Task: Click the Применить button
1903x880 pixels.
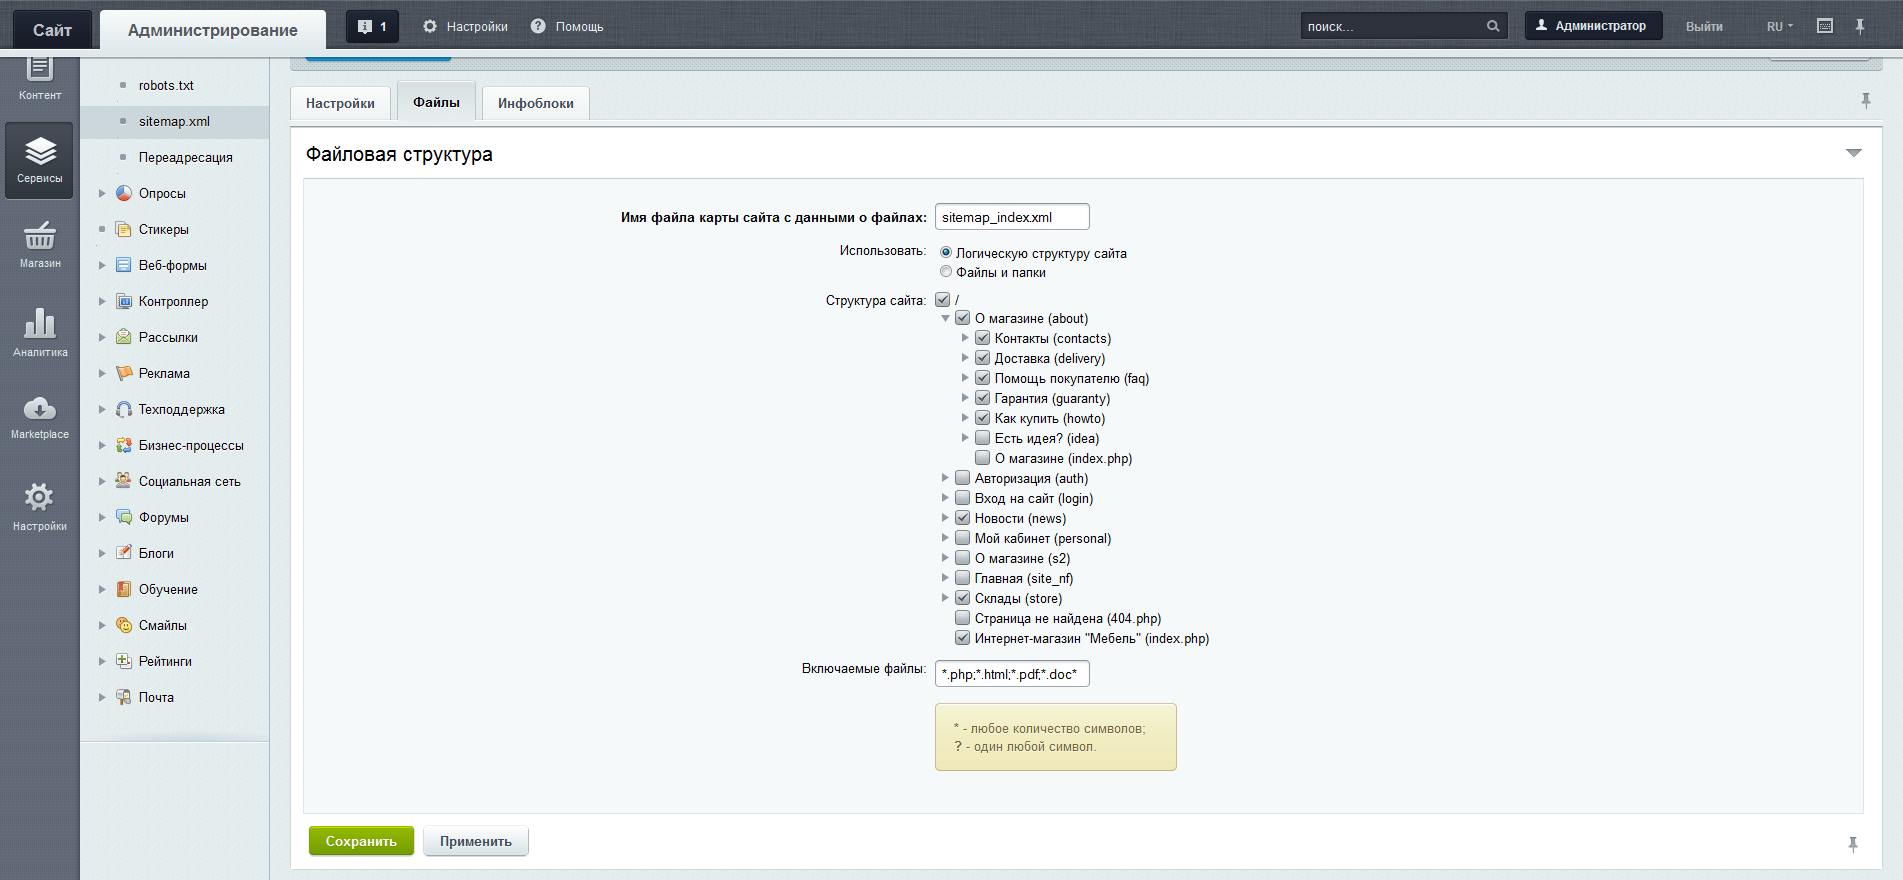Action: pos(476,841)
